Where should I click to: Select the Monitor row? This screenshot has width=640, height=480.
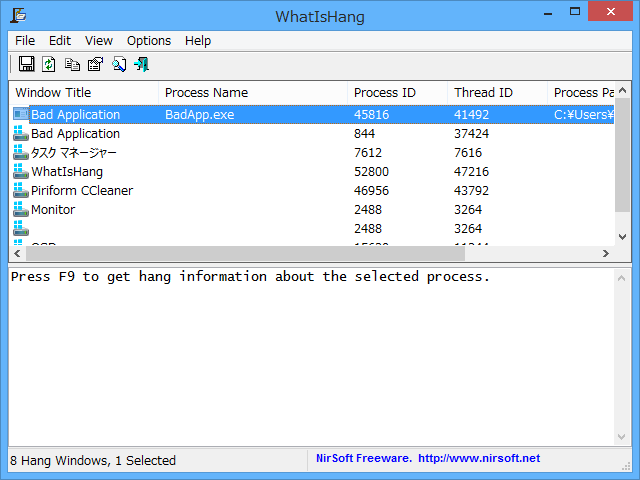(312, 209)
